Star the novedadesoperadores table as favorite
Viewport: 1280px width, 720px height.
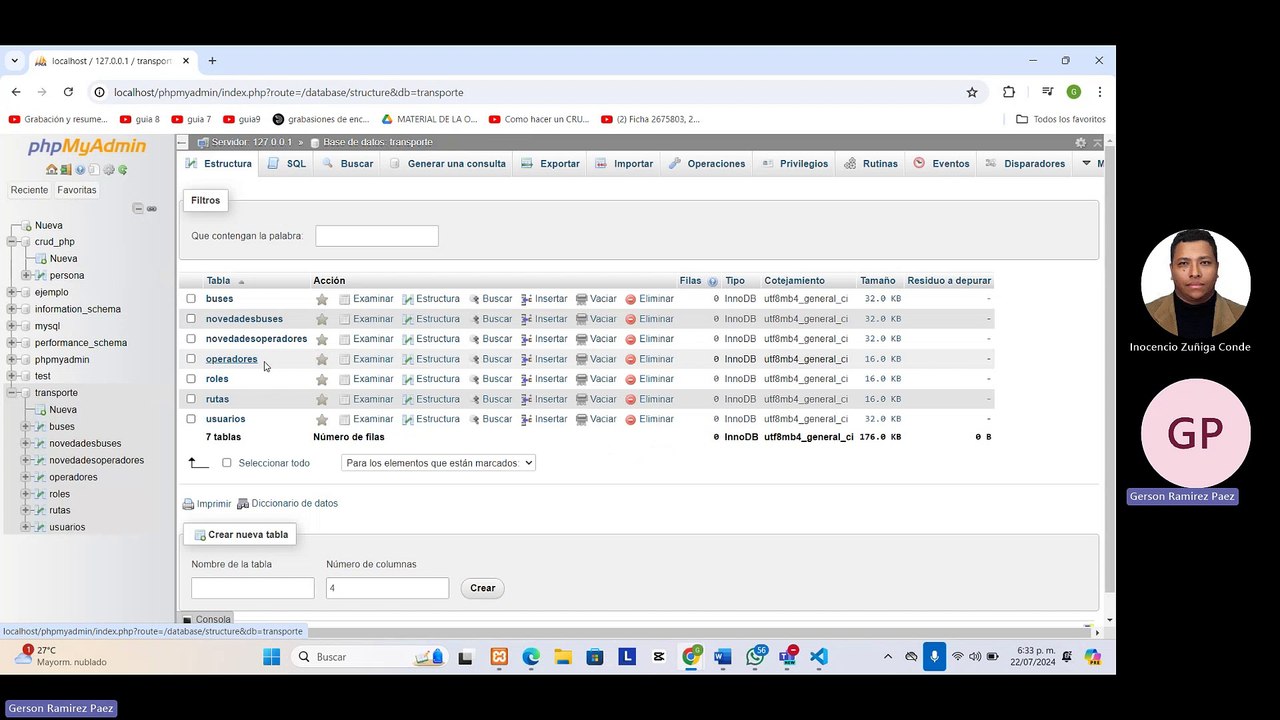tap(321, 339)
